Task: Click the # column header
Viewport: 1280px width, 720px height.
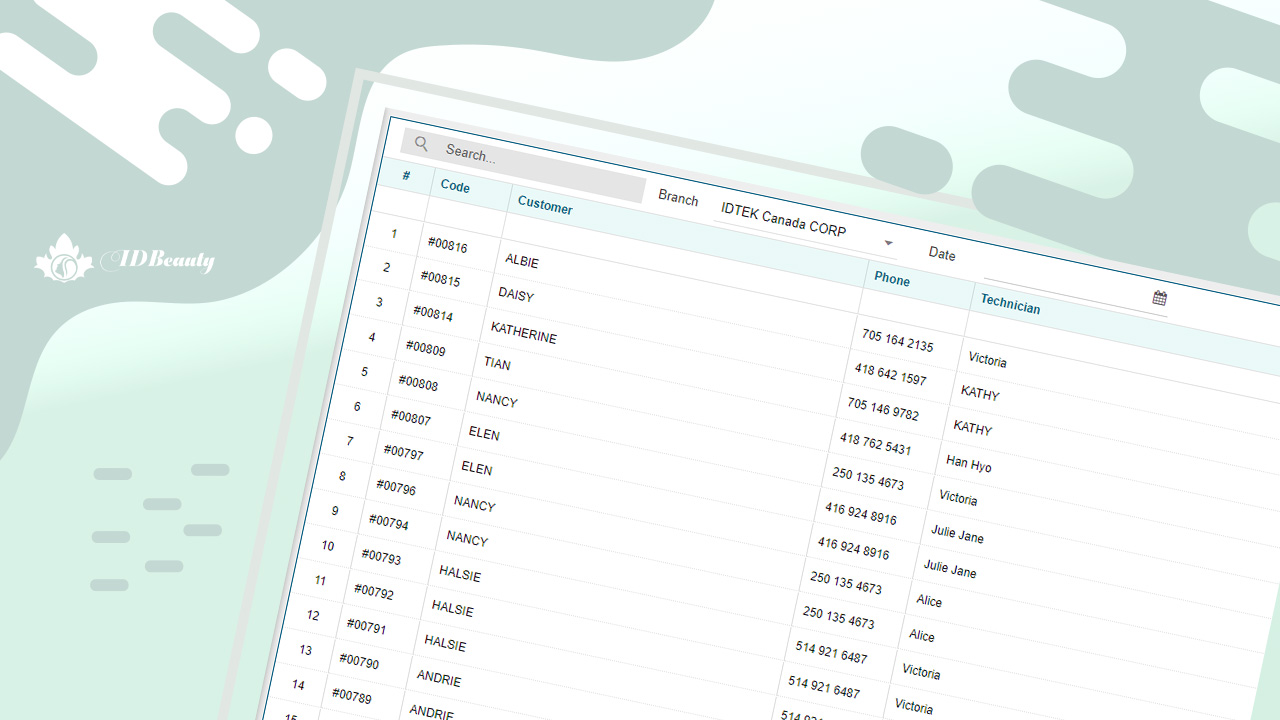Action: 406,176
